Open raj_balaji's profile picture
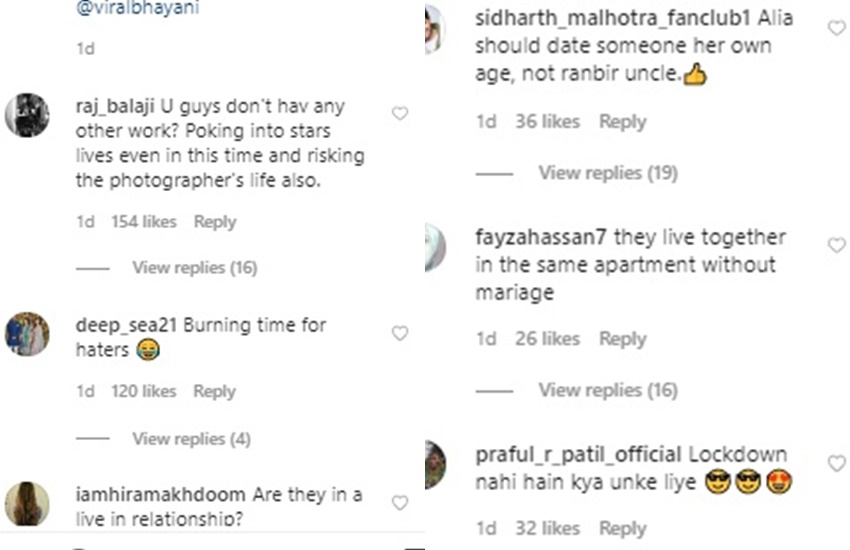Screen dimensions: 850x550 coord(27,115)
